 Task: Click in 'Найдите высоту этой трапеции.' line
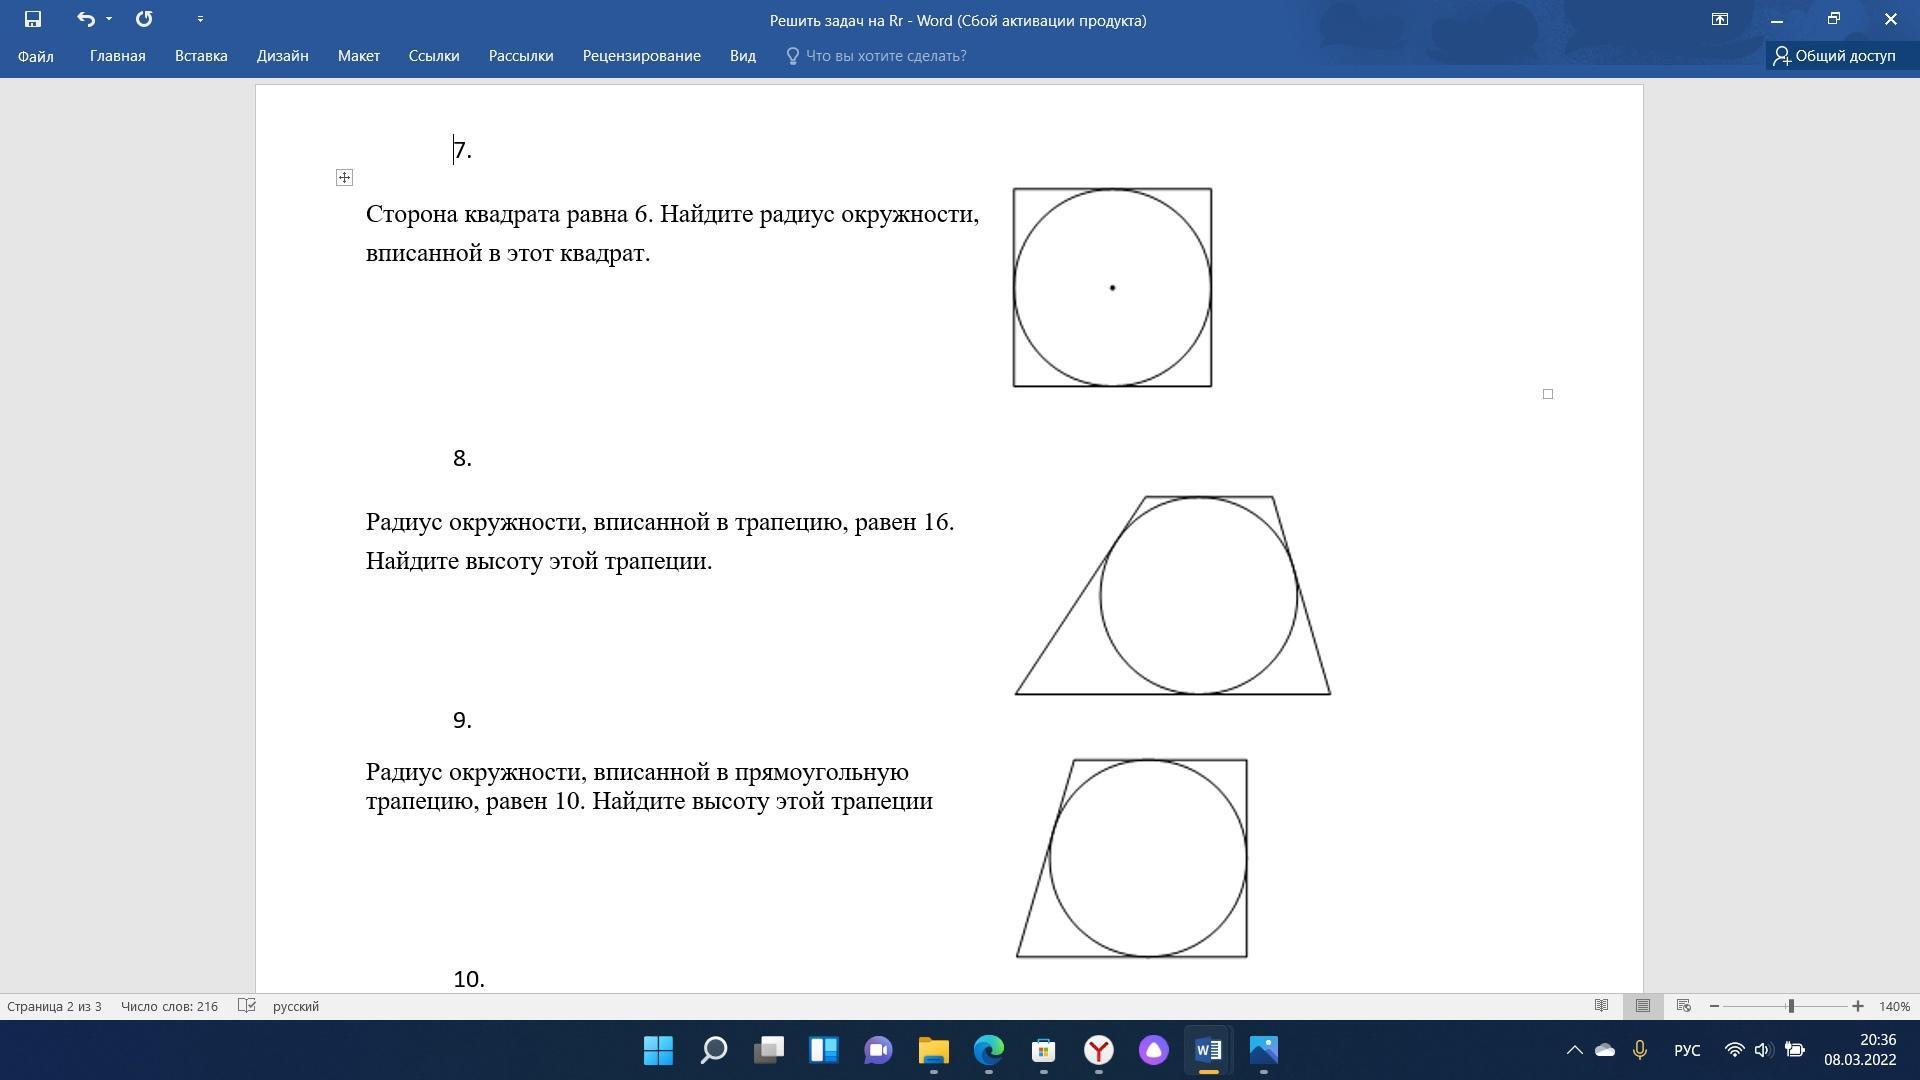coord(539,561)
